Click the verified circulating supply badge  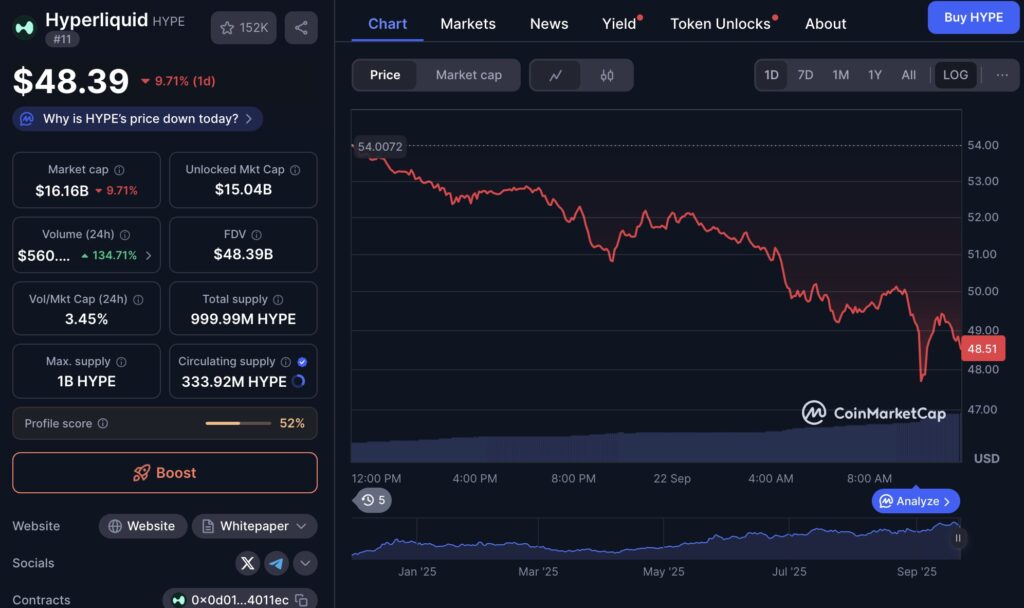(x=302, y=362)
